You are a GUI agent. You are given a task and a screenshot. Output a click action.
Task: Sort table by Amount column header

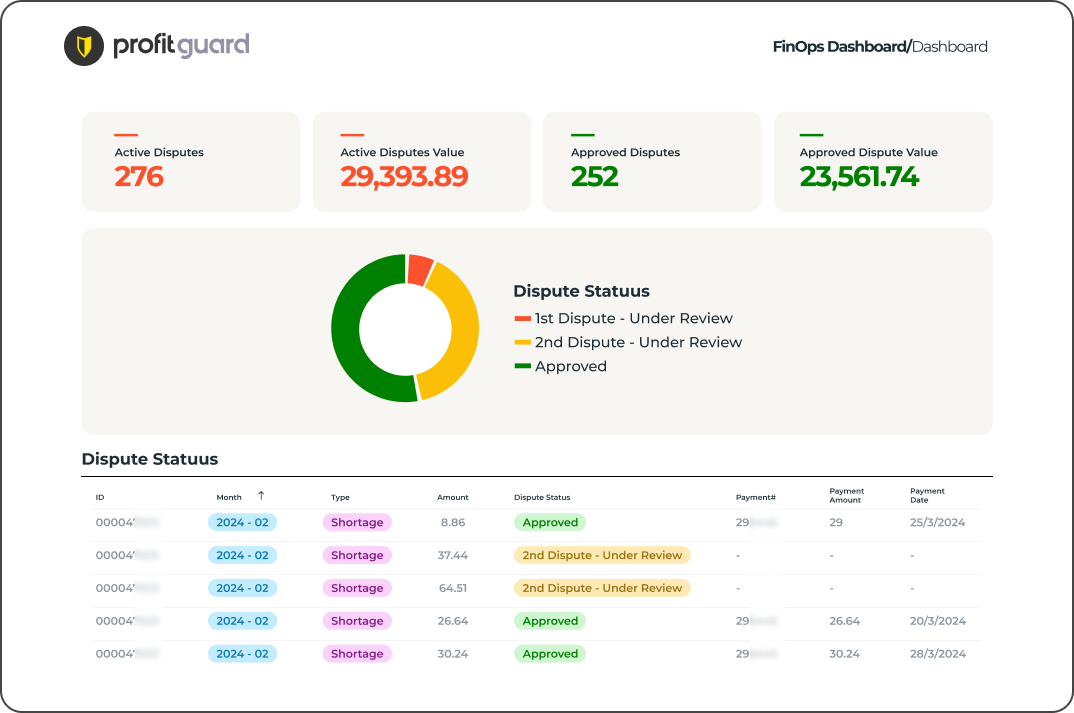[452, 497]
